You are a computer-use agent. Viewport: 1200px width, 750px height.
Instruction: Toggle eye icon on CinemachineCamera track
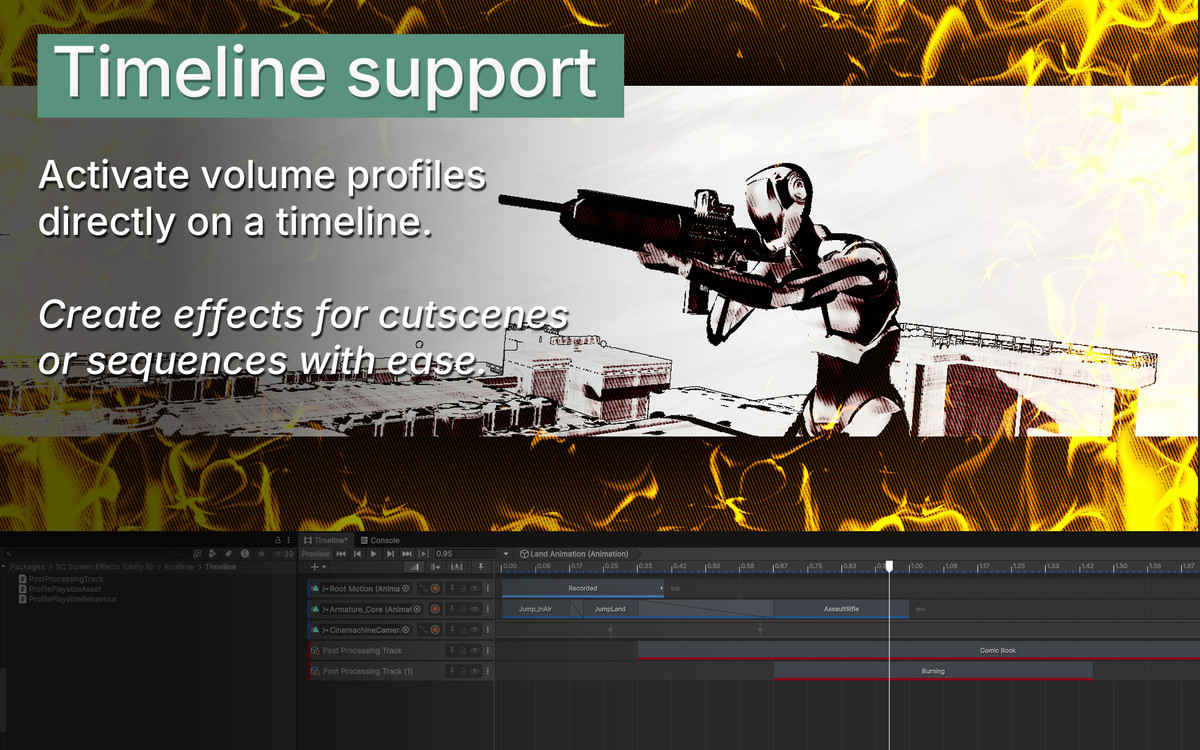(475, 630)
